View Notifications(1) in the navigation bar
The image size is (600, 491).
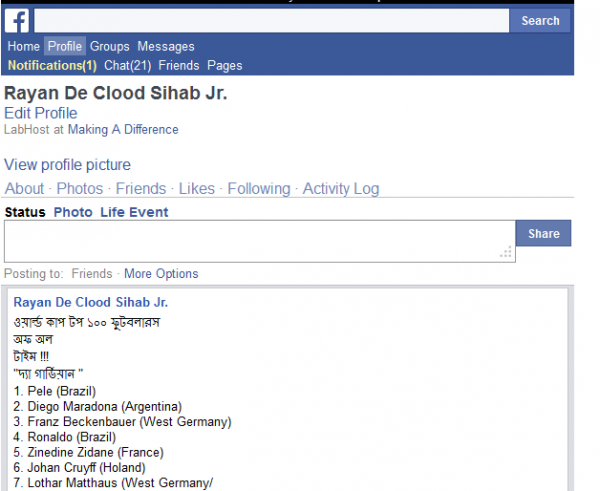click(x=52, y=65)
